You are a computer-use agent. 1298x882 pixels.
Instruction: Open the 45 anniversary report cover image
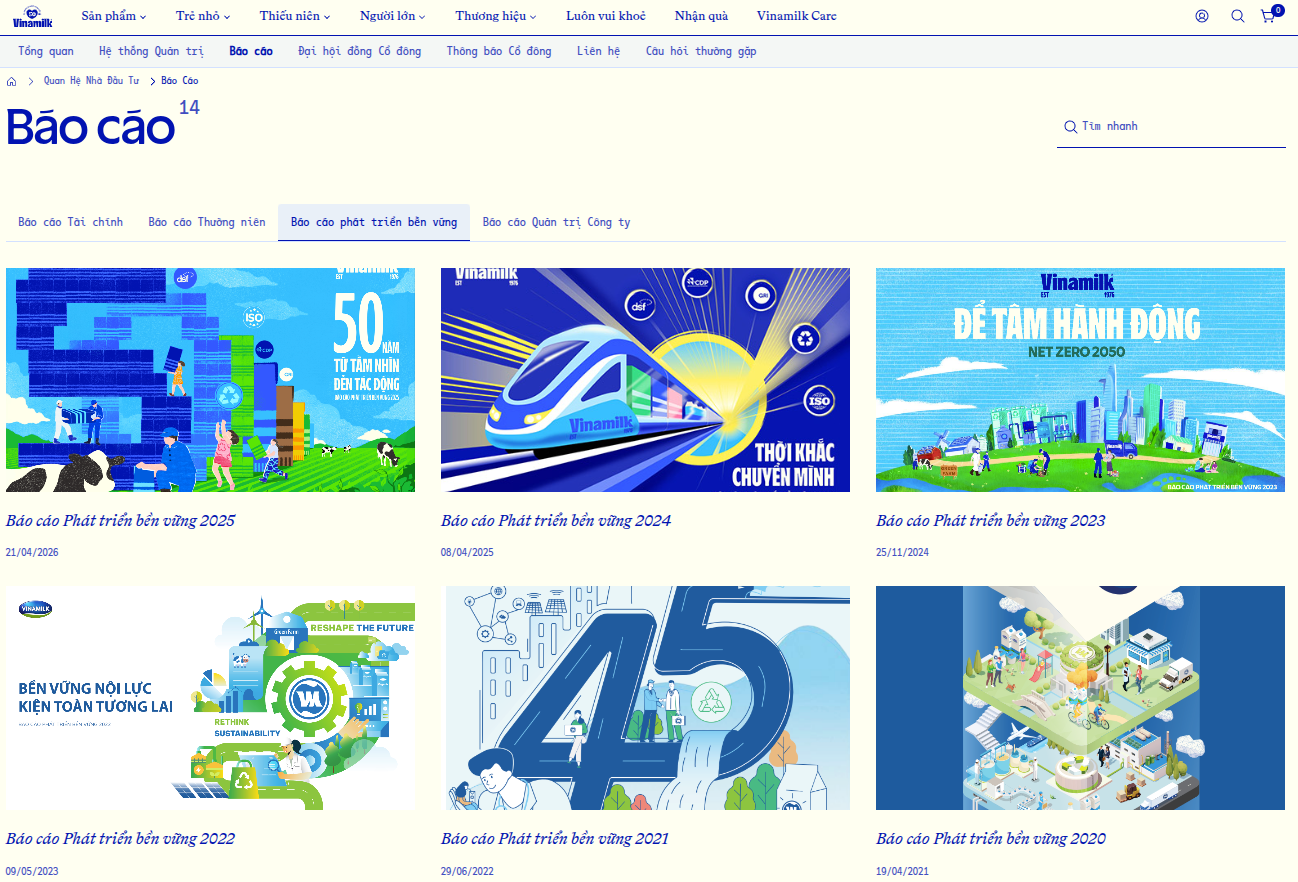pos(645,698)
